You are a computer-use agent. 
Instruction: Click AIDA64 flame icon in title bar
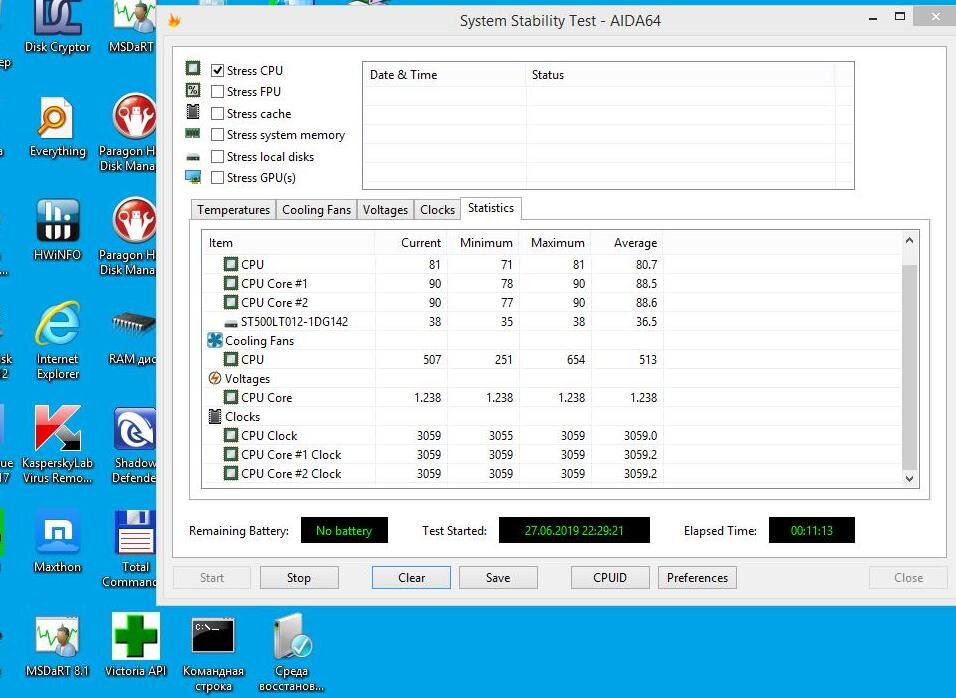coord(174,21)
